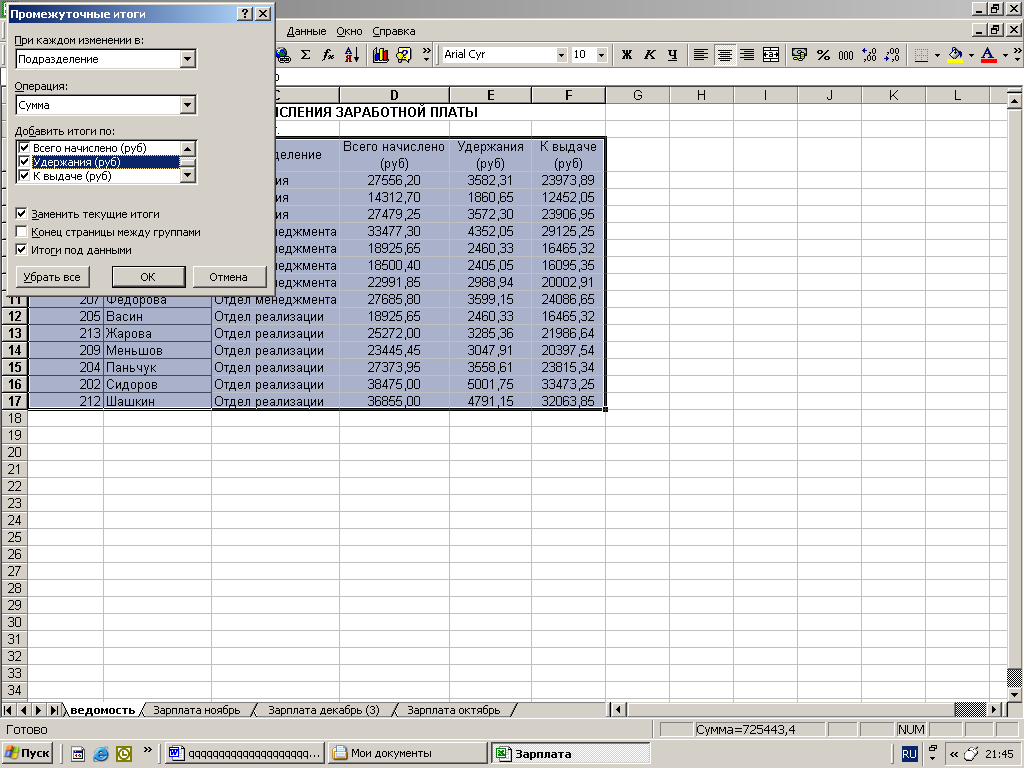Open Borders dropdown arrow
The width and height of the screenshot is (1024, 768).
937,55
